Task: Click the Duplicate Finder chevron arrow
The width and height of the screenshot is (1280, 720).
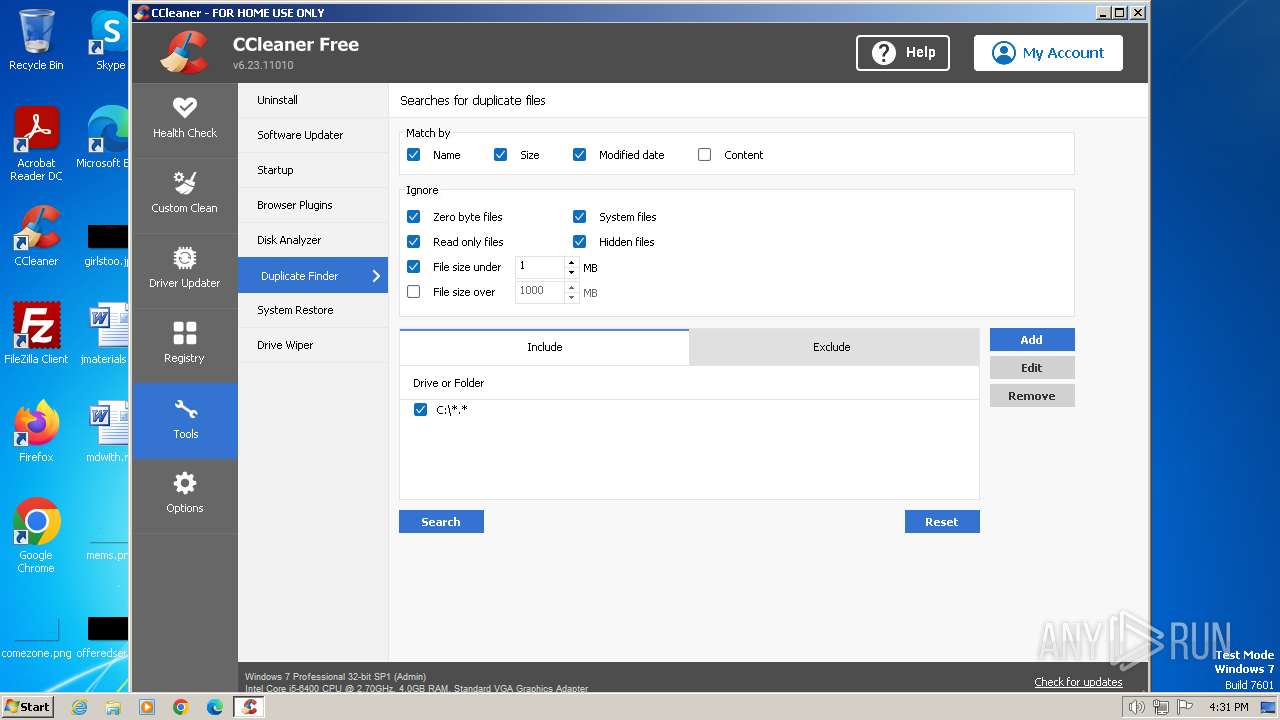Action: [x=376, y=276]
